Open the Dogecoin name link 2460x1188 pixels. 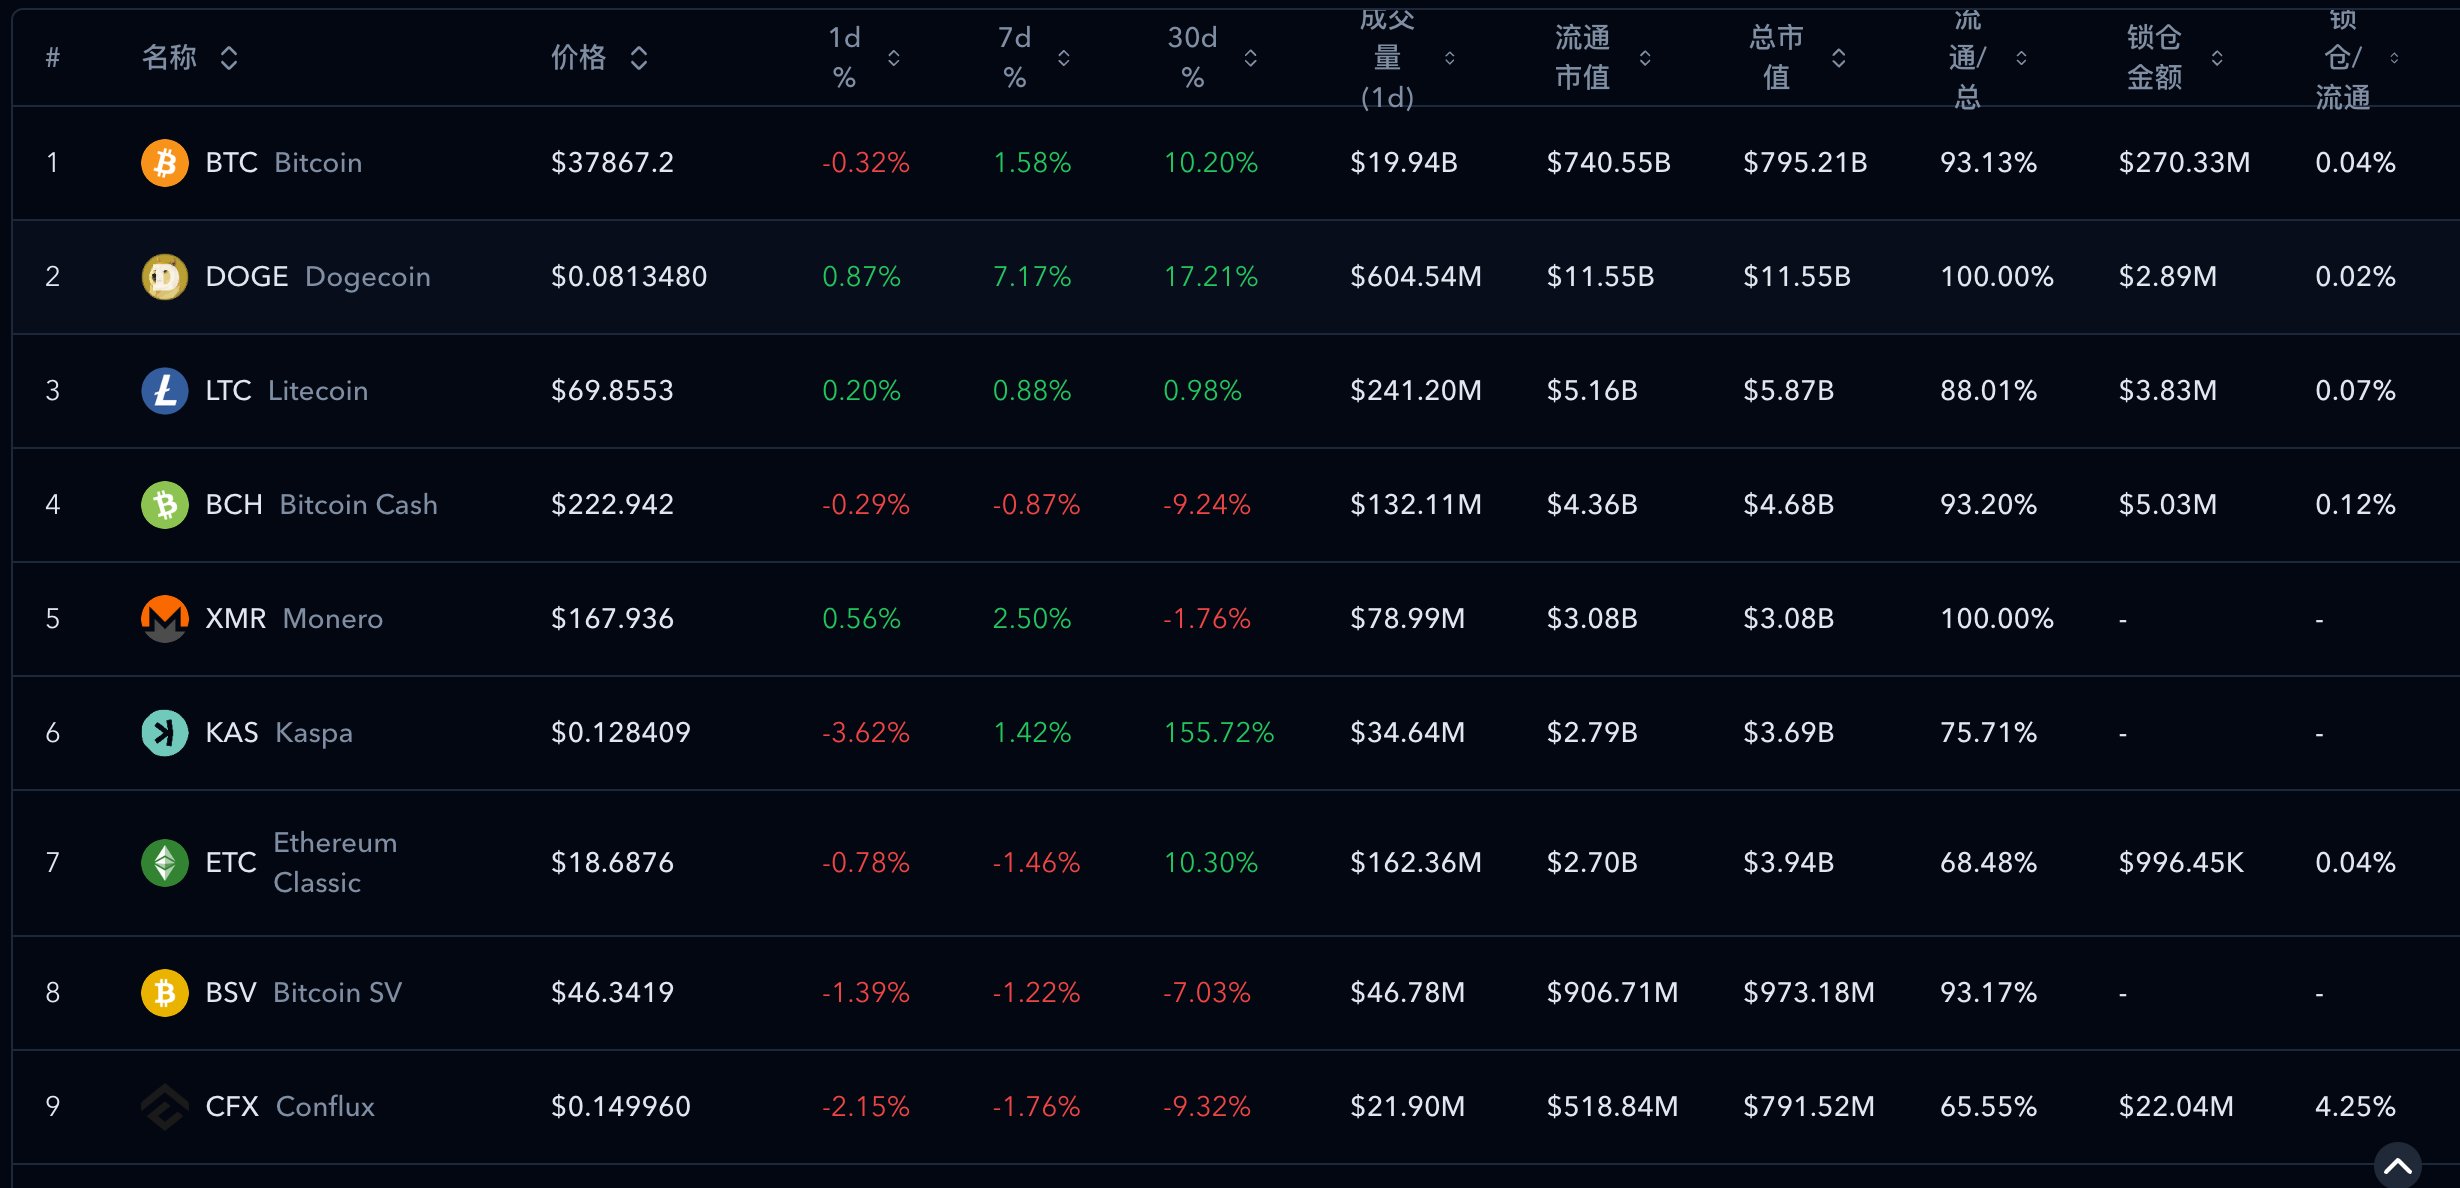(367, 276)
